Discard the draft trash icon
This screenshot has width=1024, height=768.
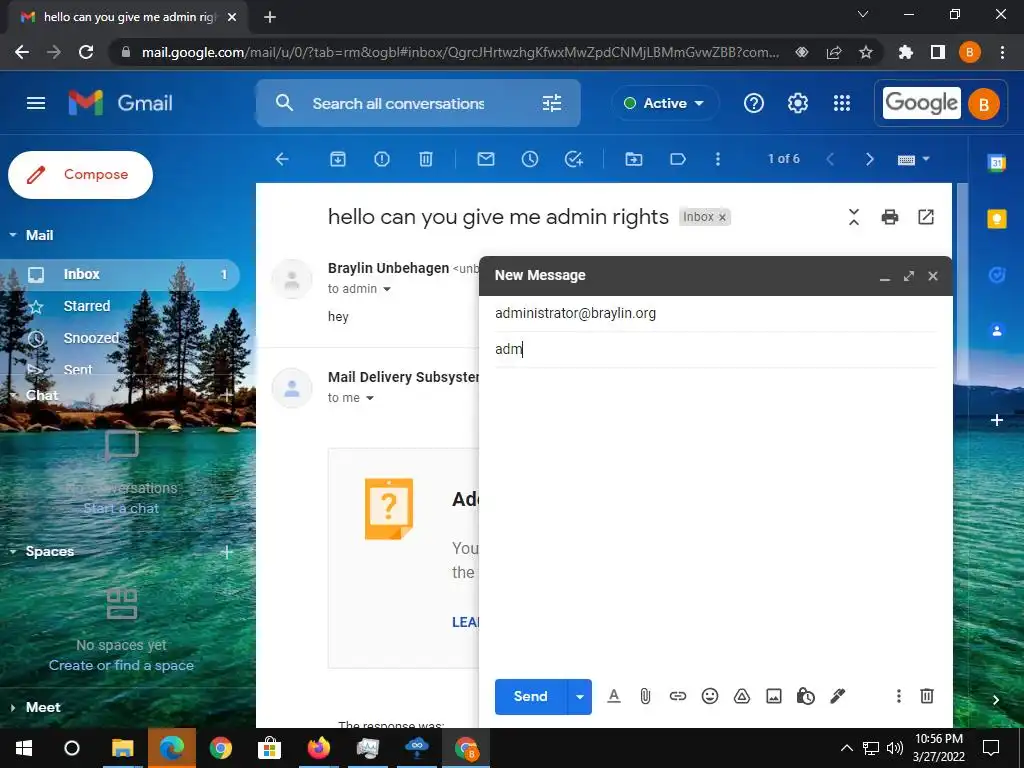(x=927, y=696)
